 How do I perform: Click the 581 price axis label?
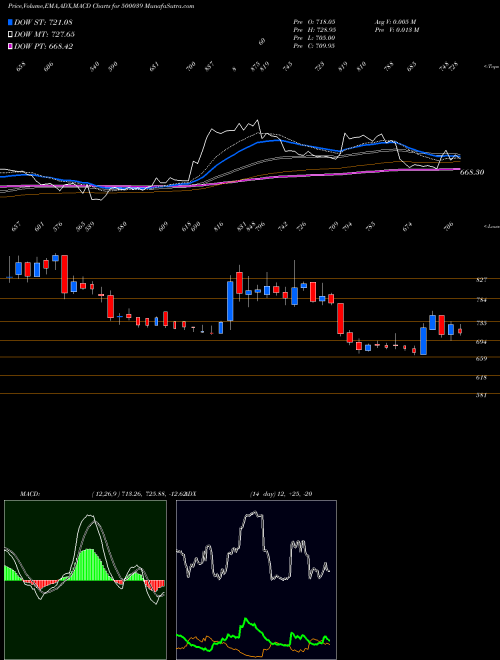(482, 395)
